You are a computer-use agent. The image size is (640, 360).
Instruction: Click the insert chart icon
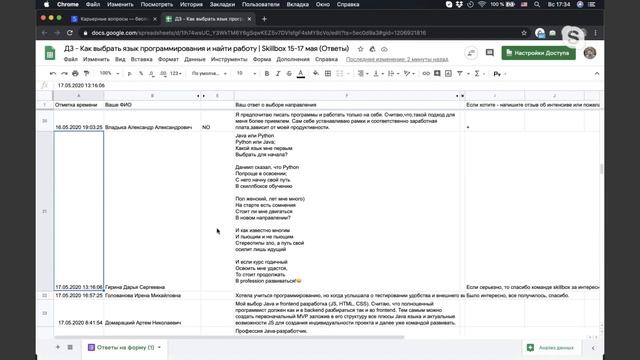(x=448, y=73)
